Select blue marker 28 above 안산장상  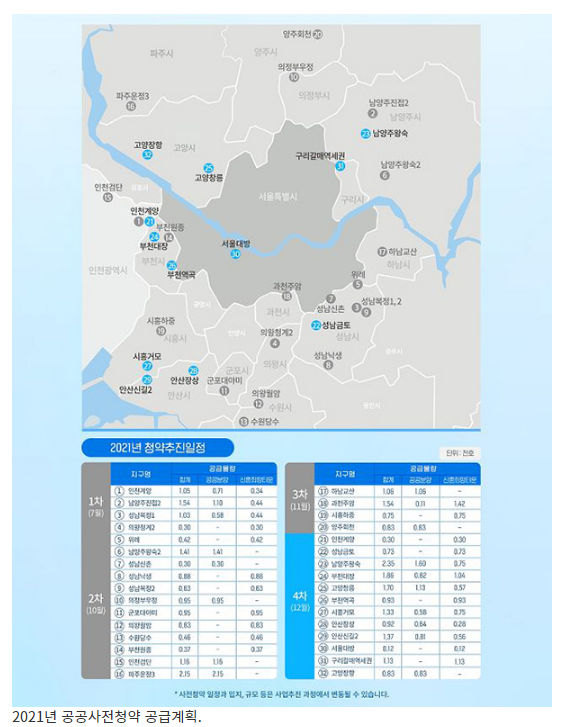point(193,370)
